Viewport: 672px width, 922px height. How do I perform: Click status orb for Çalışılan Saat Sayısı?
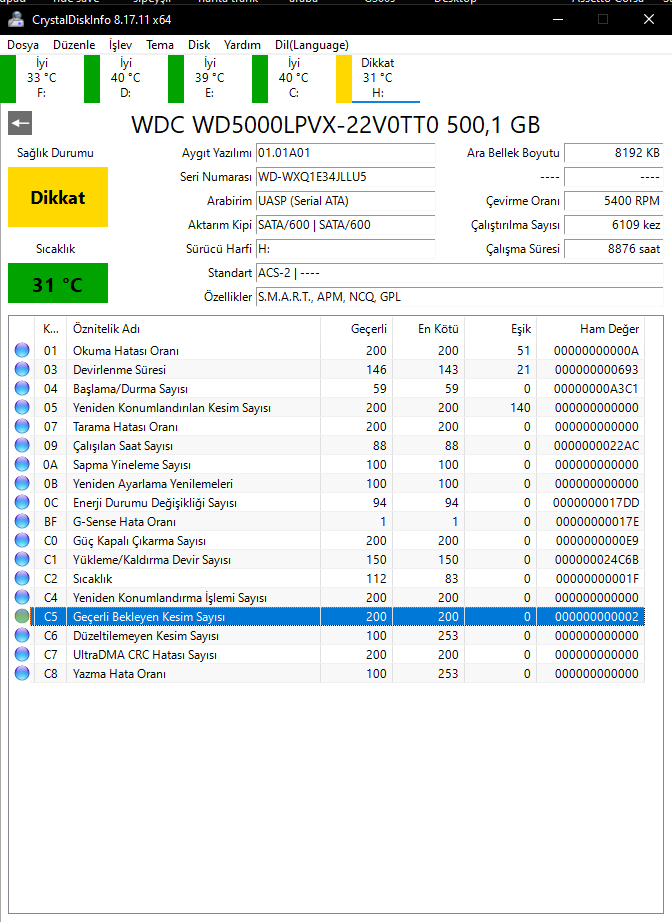point(22,446)
